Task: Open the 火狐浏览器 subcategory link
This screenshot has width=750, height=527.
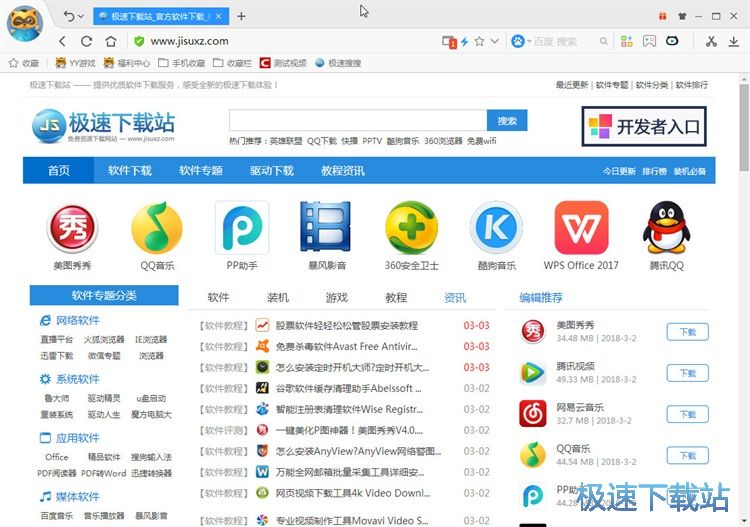Action: click(104, 340)
